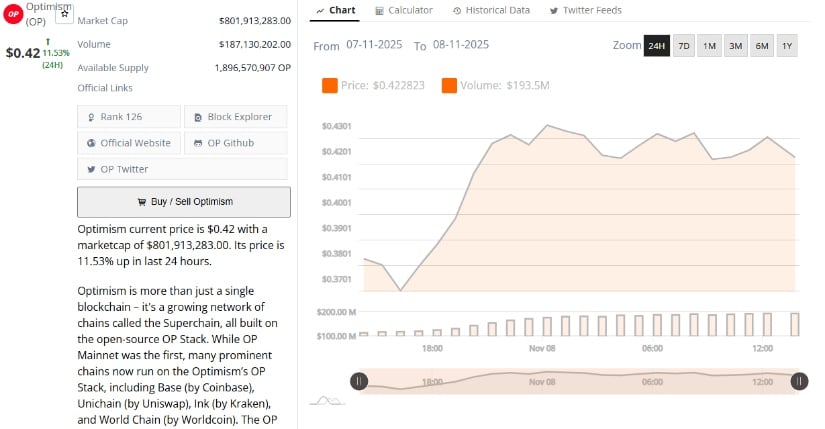Visit the Official Website link
This screenshot has width=825, height=429.
(x=129, y=143)
